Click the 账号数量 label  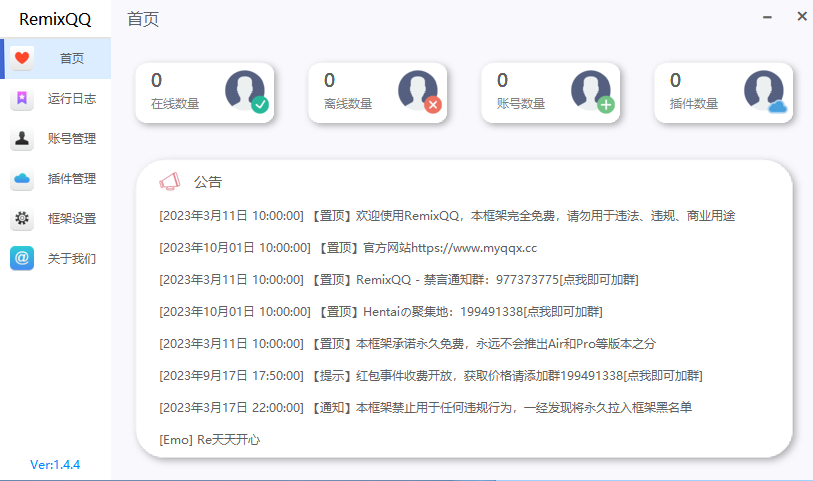[521, 104]
